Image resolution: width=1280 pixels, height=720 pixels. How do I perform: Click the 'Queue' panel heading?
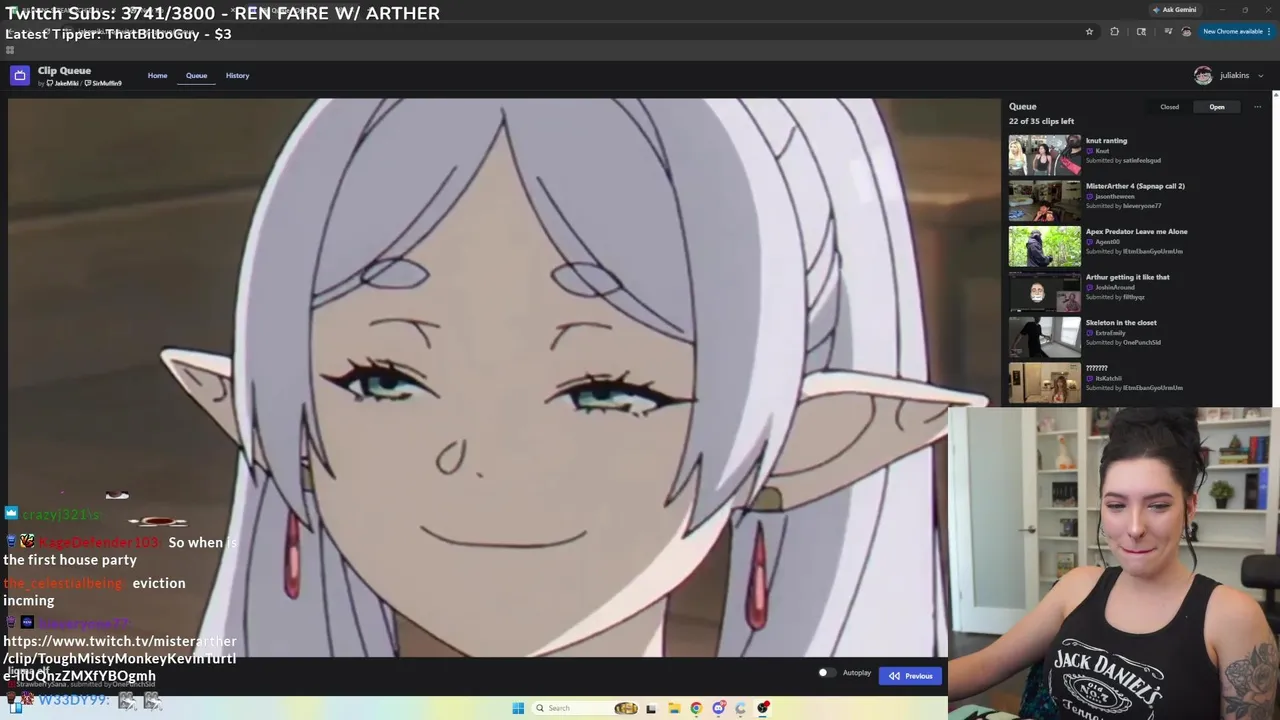coord(1022,106)
